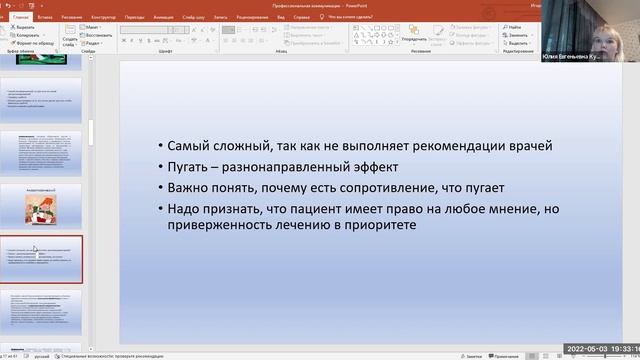Open the Animations (Анимация) tab
Viewport: 640px width, 360px height.
click(x=163, y=17)
